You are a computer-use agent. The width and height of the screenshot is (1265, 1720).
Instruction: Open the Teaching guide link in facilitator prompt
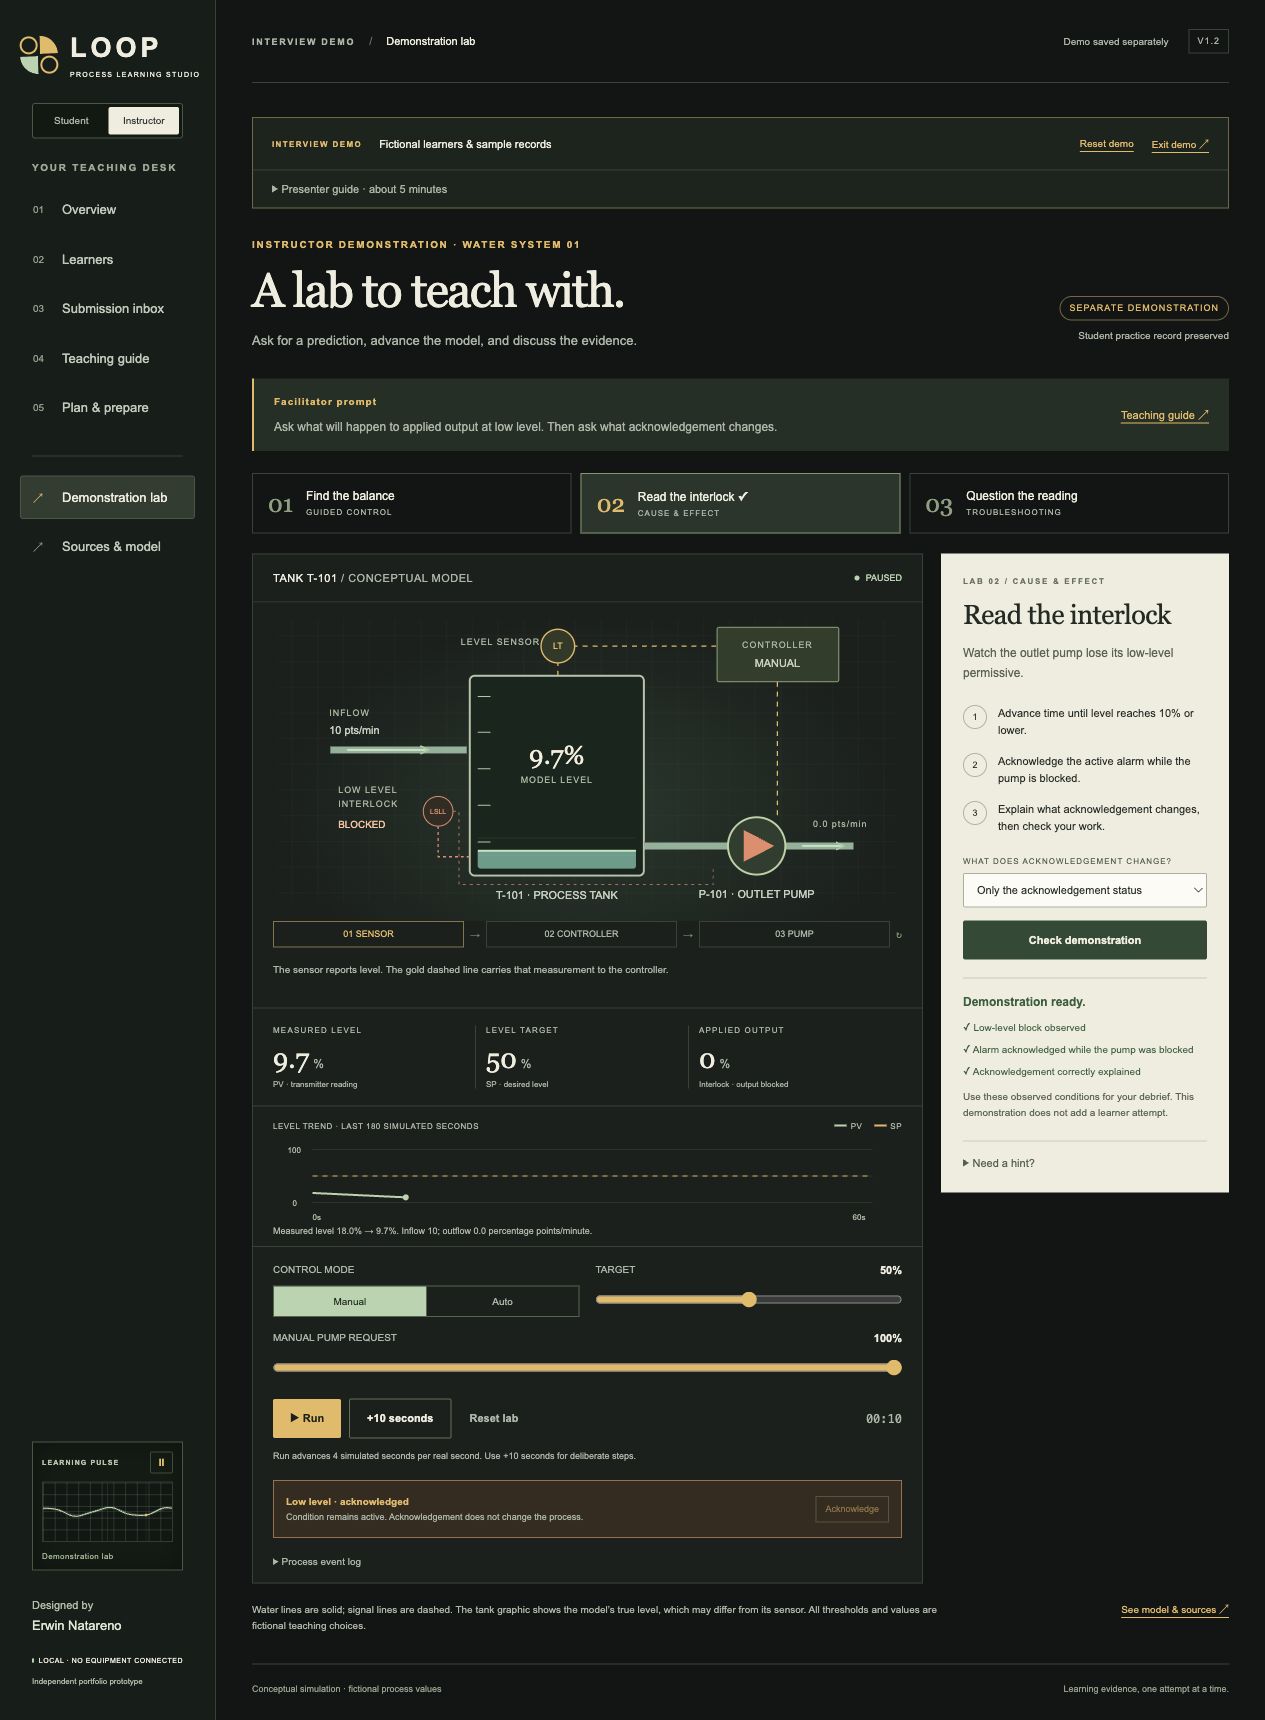(1164, 416)
